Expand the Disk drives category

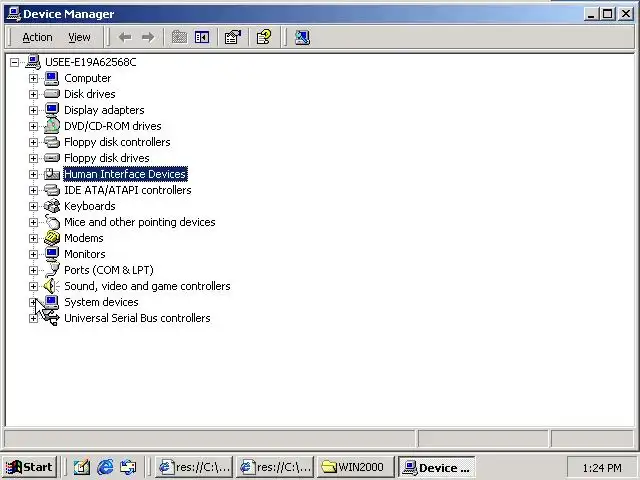[x=33, y=94]
